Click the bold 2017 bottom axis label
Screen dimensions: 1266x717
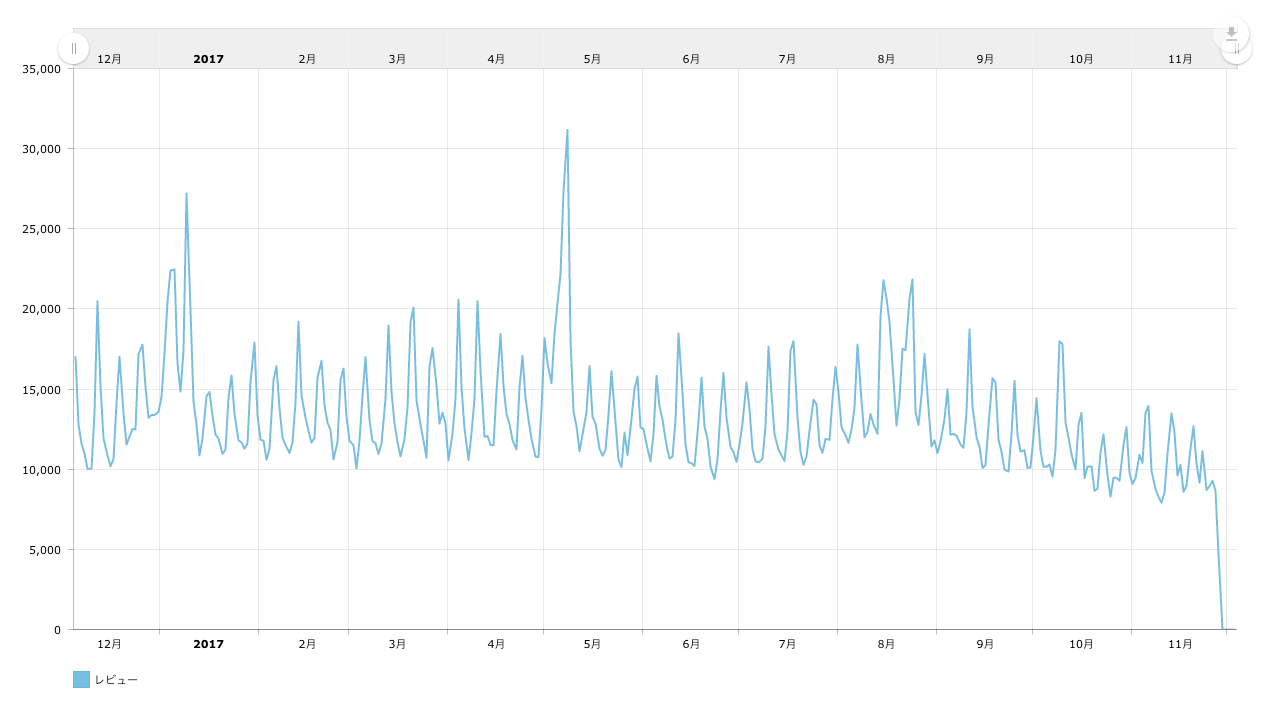(208, 644)
